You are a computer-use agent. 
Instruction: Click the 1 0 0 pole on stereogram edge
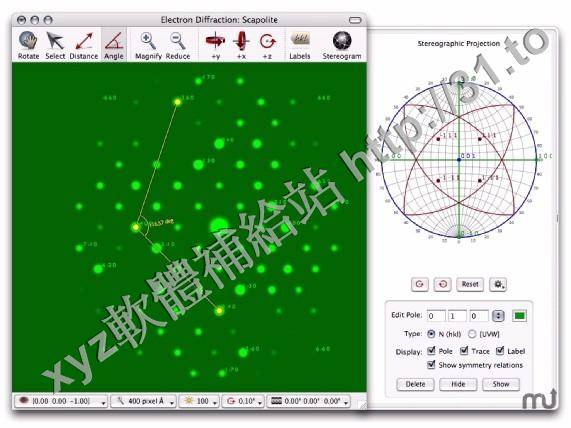(537, 159)
